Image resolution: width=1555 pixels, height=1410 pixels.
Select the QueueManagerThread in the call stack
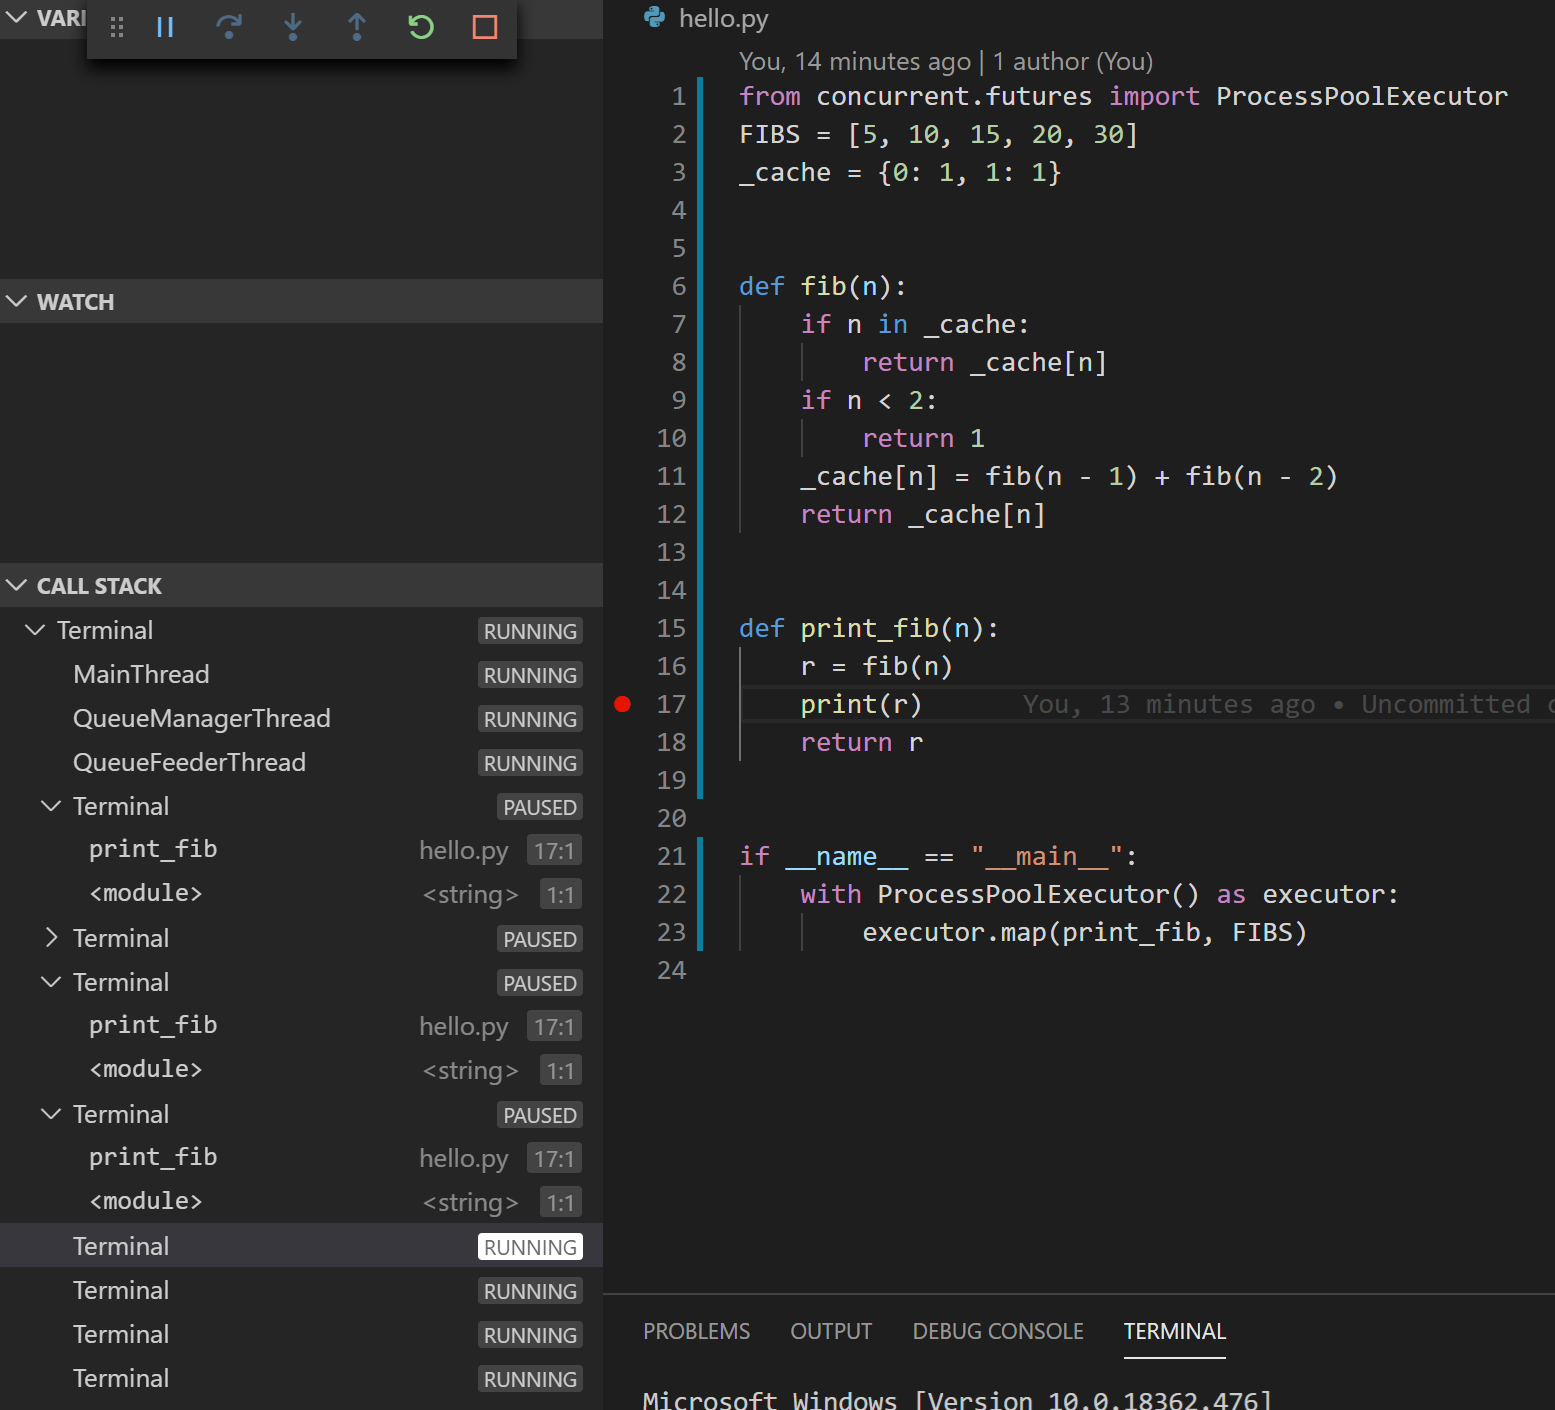201,718
